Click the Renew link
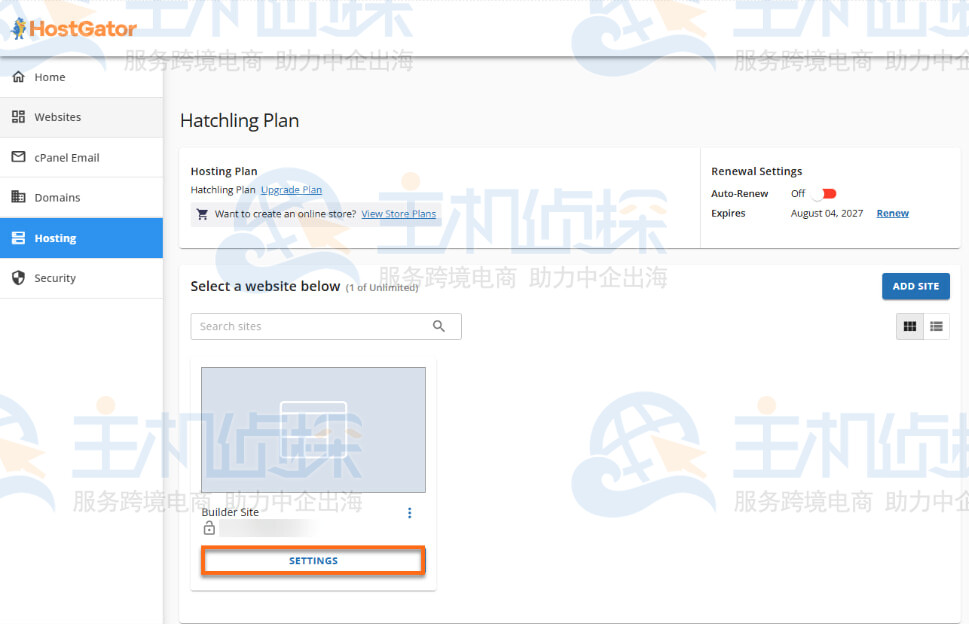 click(892, 213)
